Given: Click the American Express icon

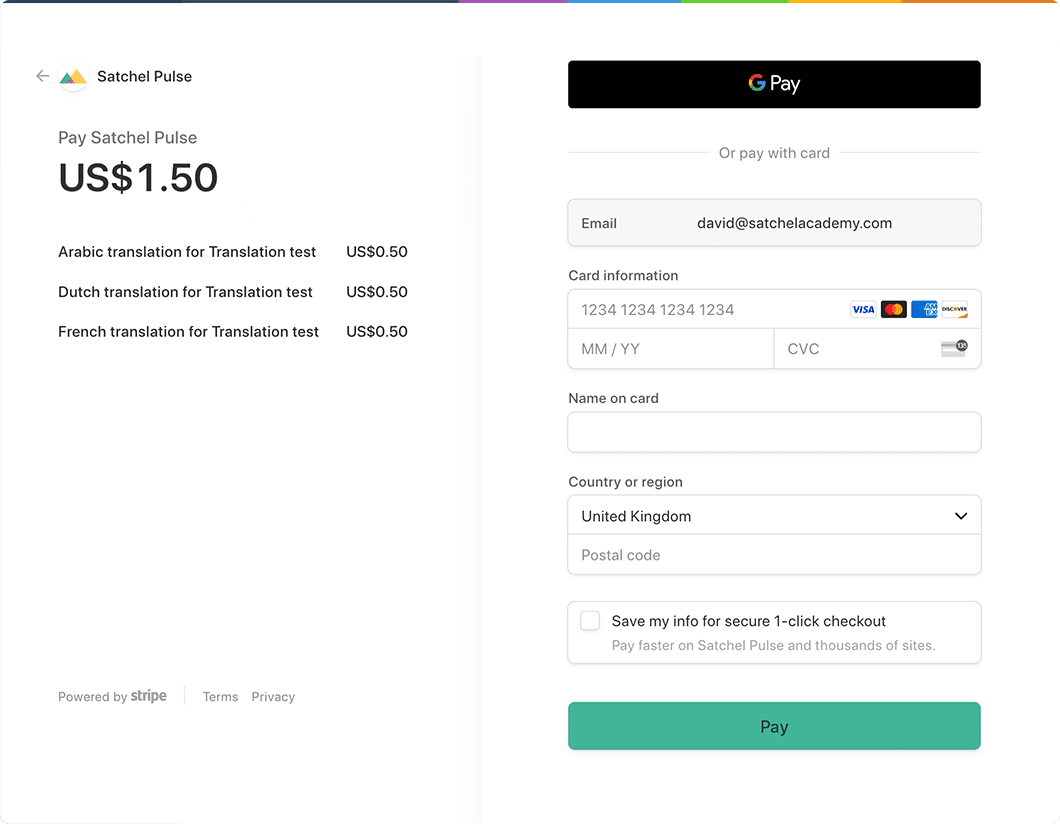Looking at the screenshot, I should point(923,310).
